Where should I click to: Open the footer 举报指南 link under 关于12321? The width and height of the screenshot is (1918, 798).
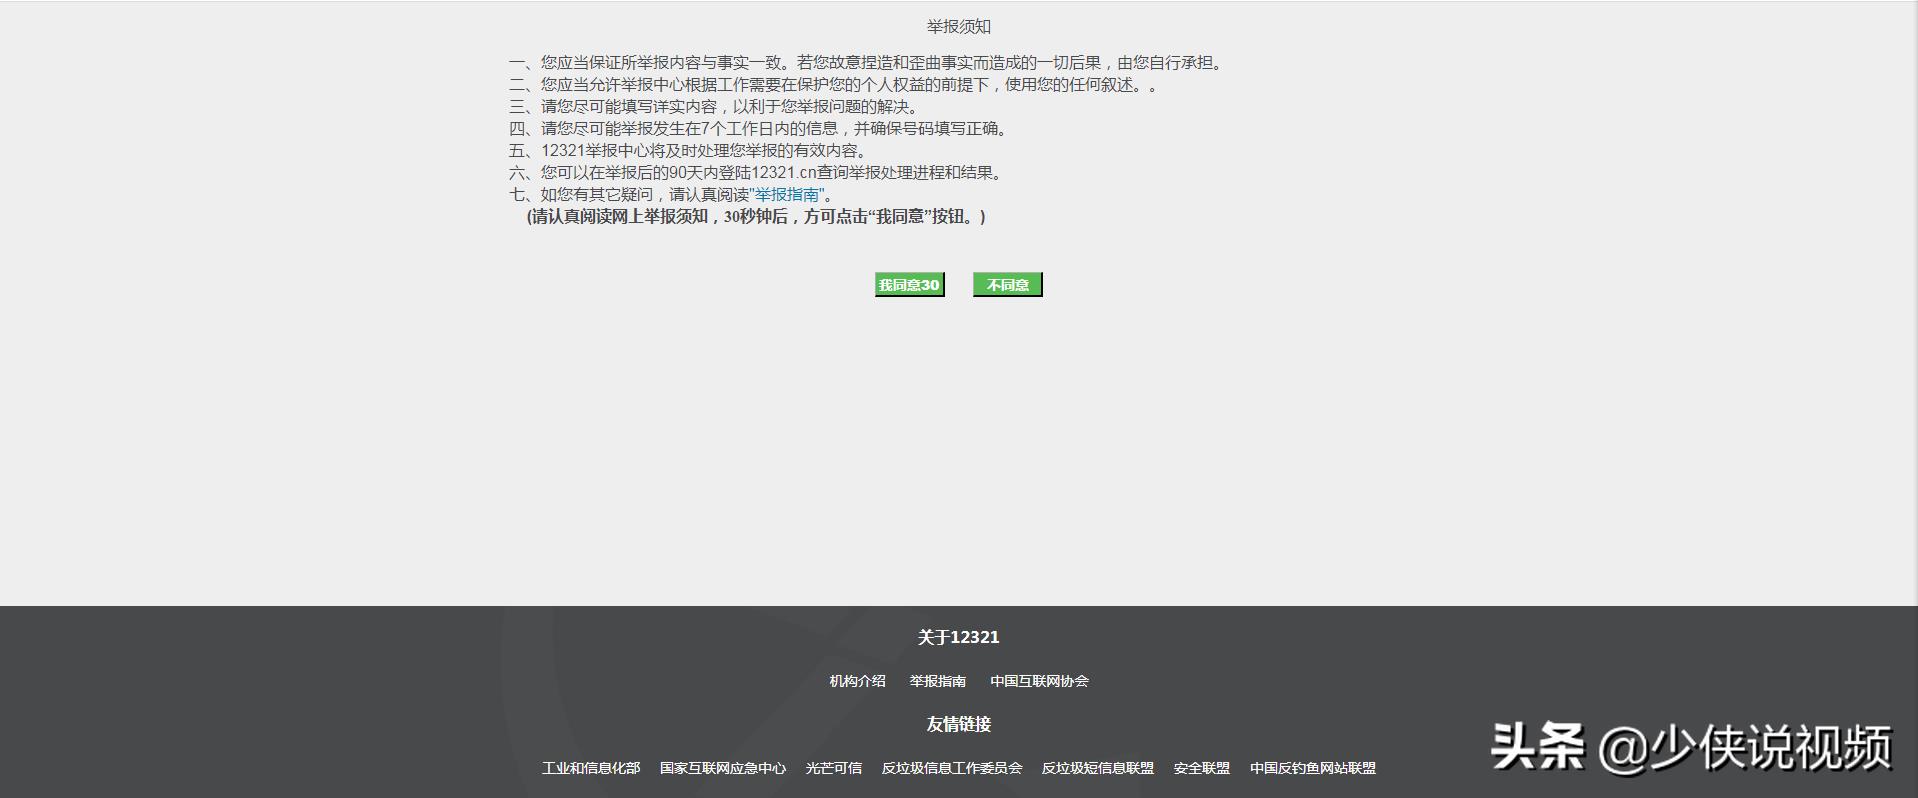click(x=937, y=681)
